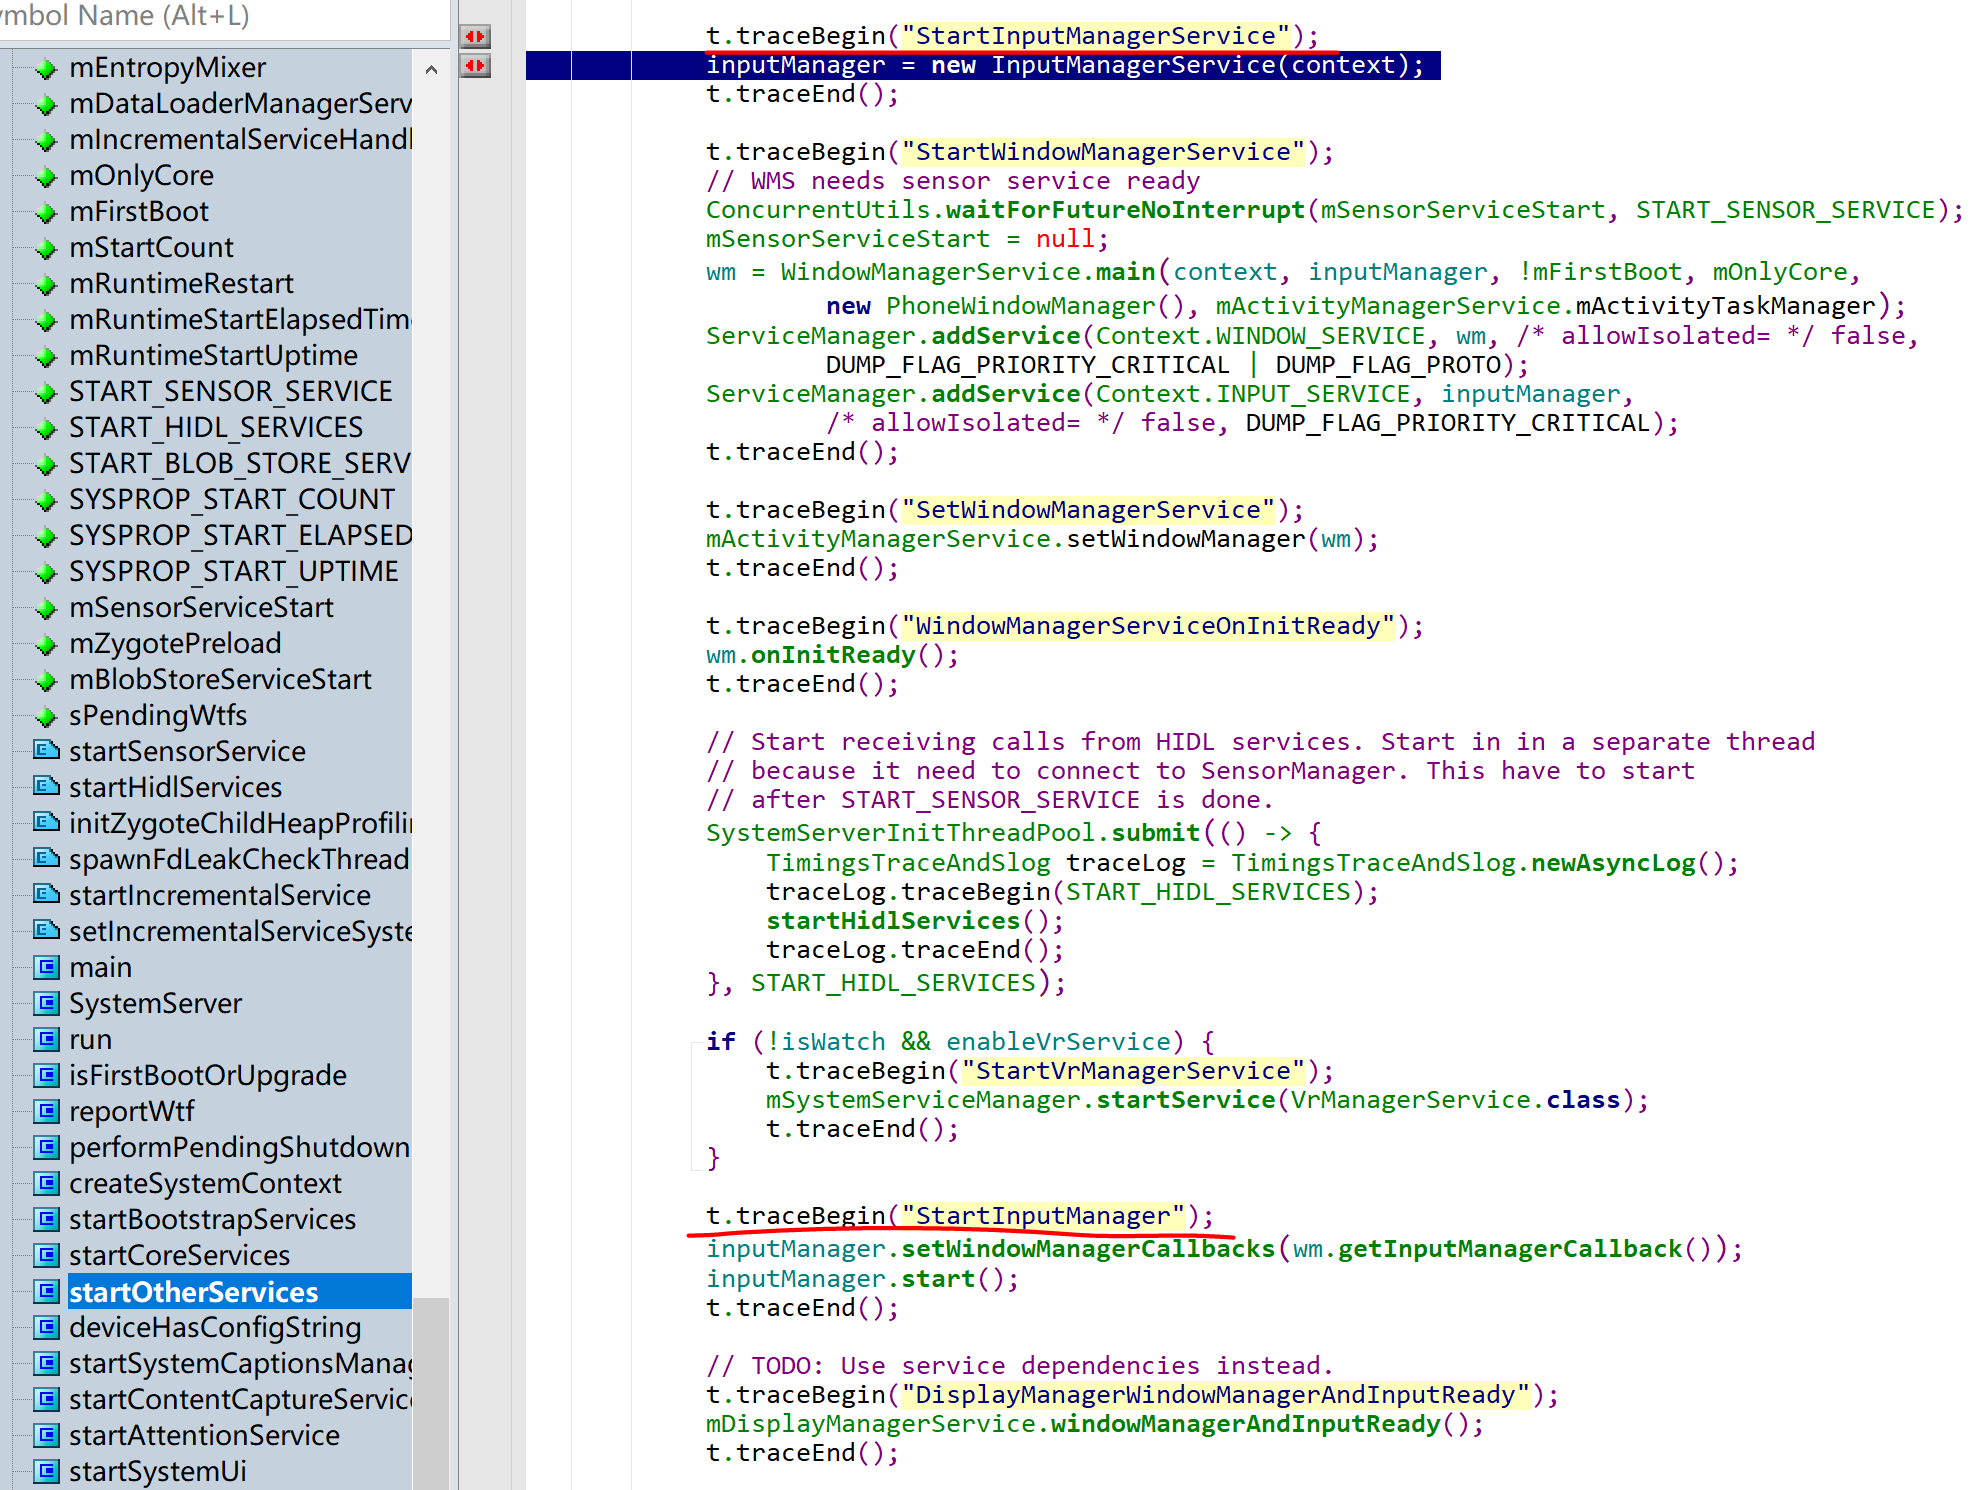This screenshot has height=1490, width=1977.
Task: Select startOtherServices in symbol list
Action: 193,1291
